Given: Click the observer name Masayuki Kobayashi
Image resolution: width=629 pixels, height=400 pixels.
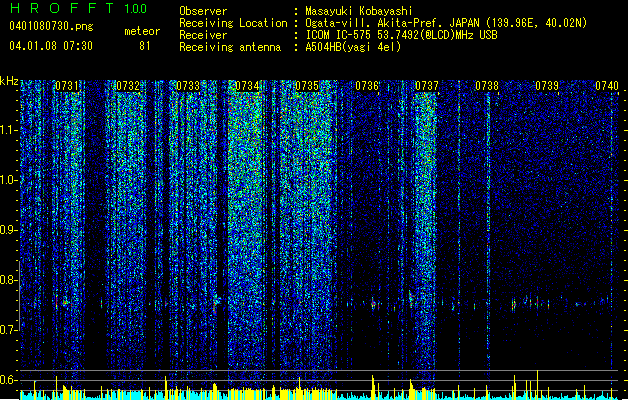Looking at the screenshot, I should coord(359,11).
